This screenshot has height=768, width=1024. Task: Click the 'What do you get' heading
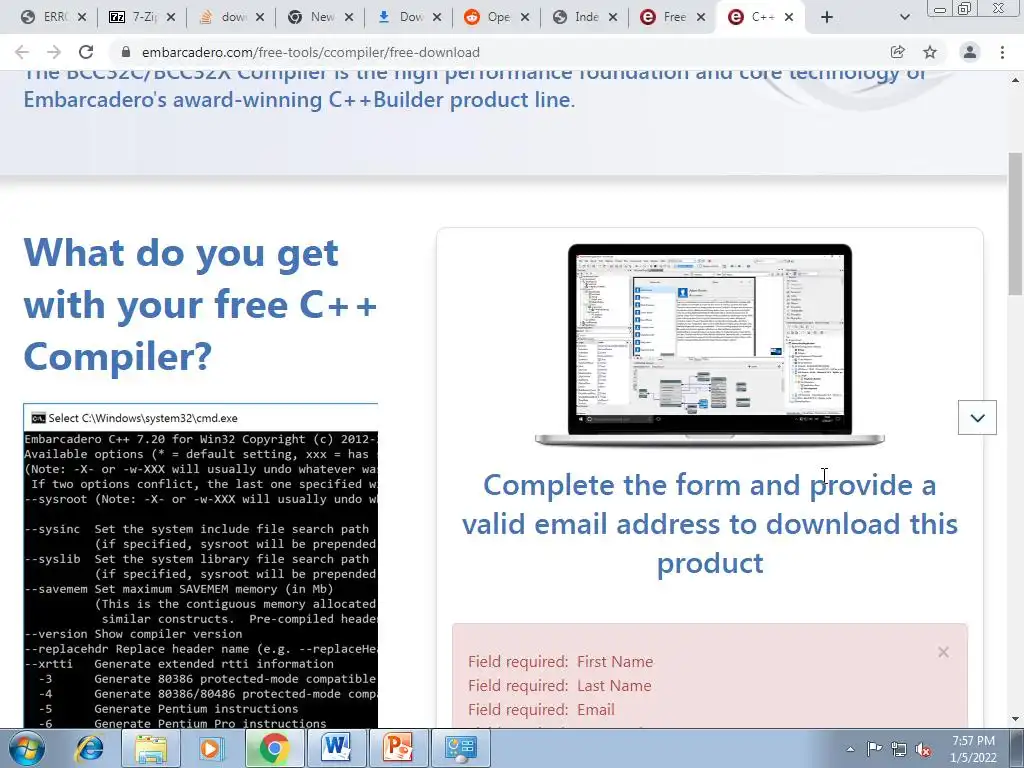(200, 305)
